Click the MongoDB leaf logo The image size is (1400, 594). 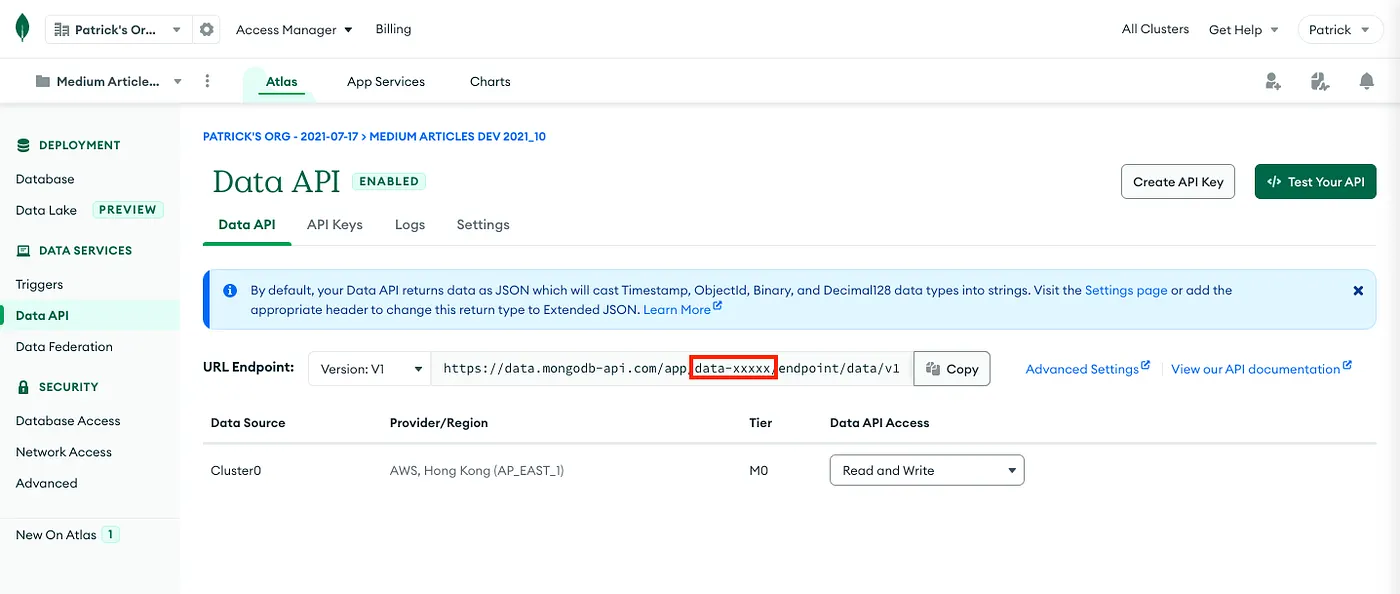(x=22, y=29)
